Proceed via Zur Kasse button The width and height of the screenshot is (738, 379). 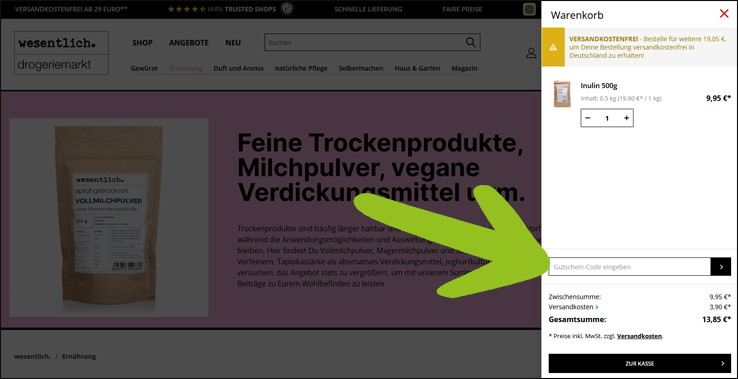(x=640, y=363)
